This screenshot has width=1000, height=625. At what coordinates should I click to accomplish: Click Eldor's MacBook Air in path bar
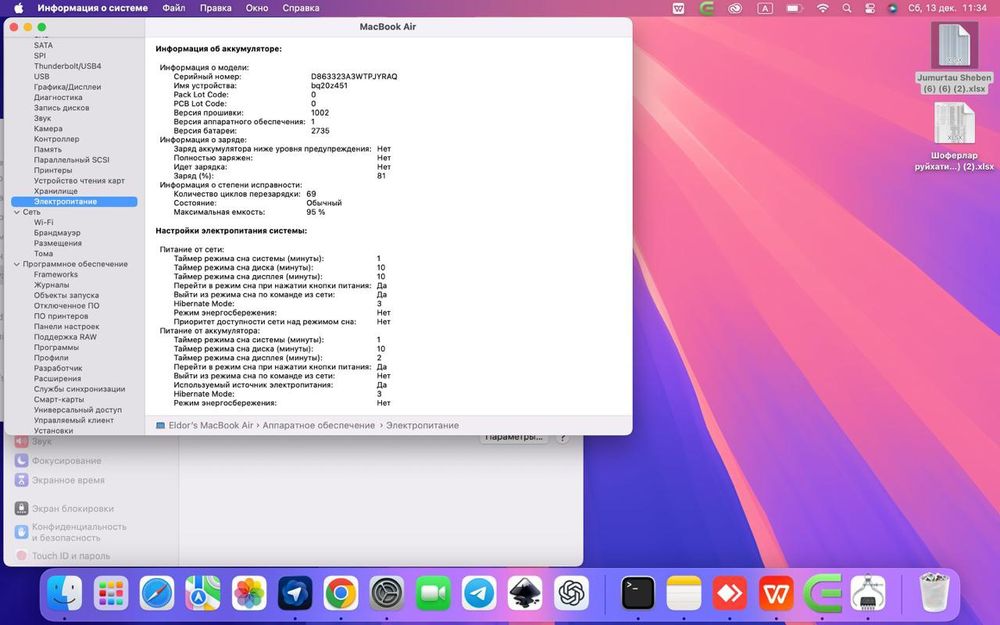pos(212,426)
